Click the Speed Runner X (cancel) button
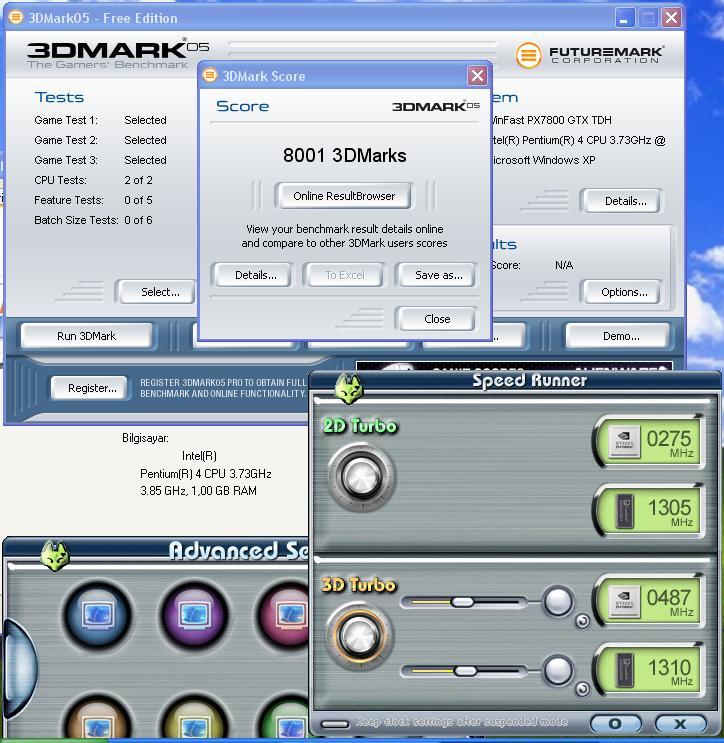Viewport: 724px width, 743px height. (x=680, y=724)
